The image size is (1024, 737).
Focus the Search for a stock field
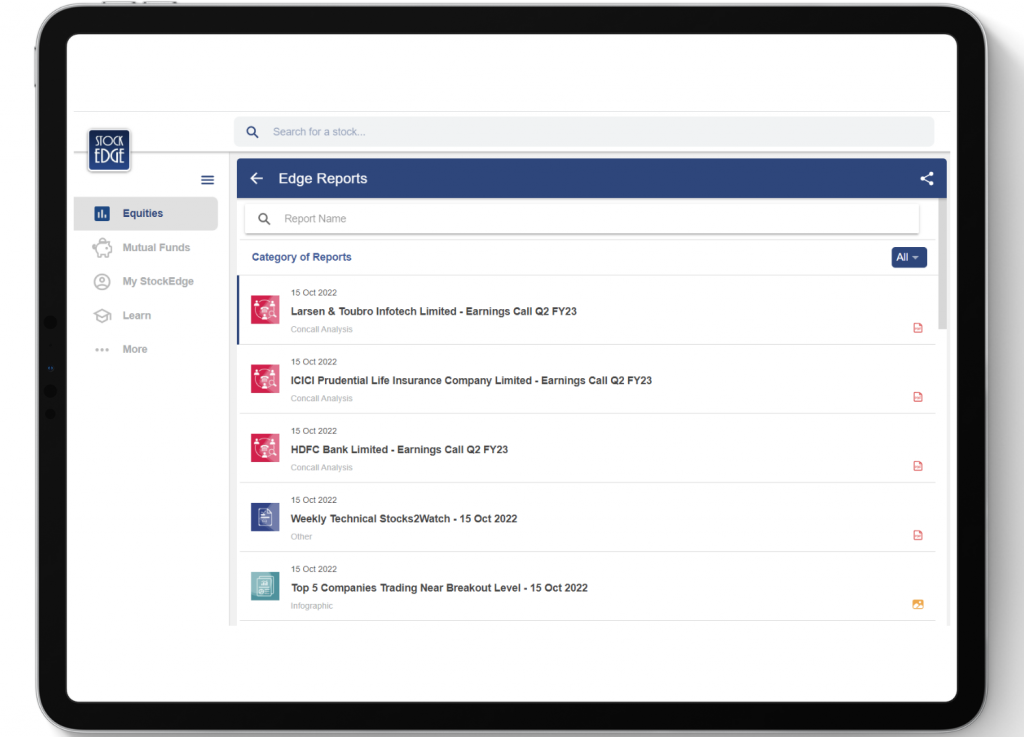click(584, 132)
